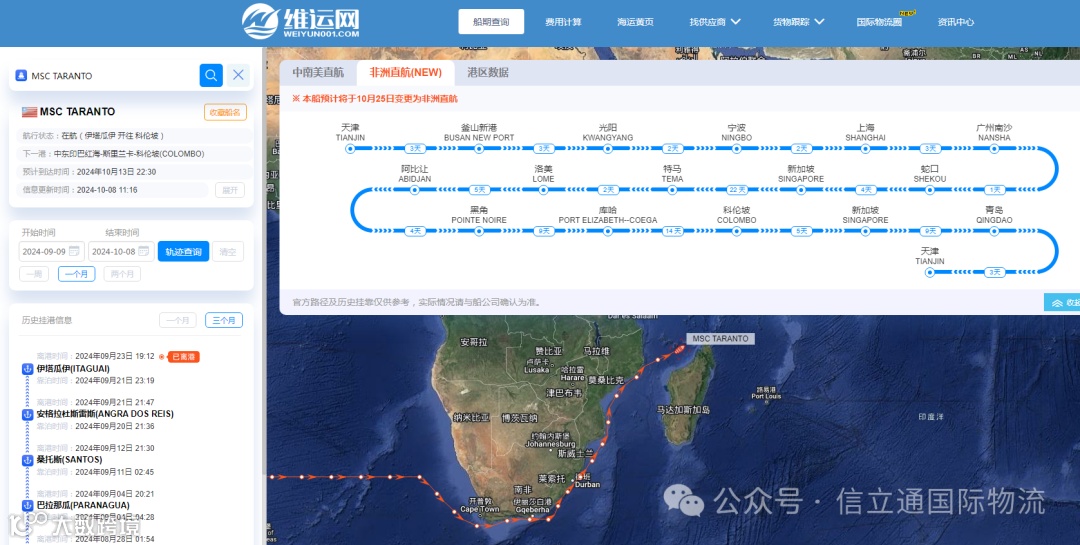Open the end date calendar icon
Image resolution: width=1080 pixels, height=545 pixels.
click(144, 251)
